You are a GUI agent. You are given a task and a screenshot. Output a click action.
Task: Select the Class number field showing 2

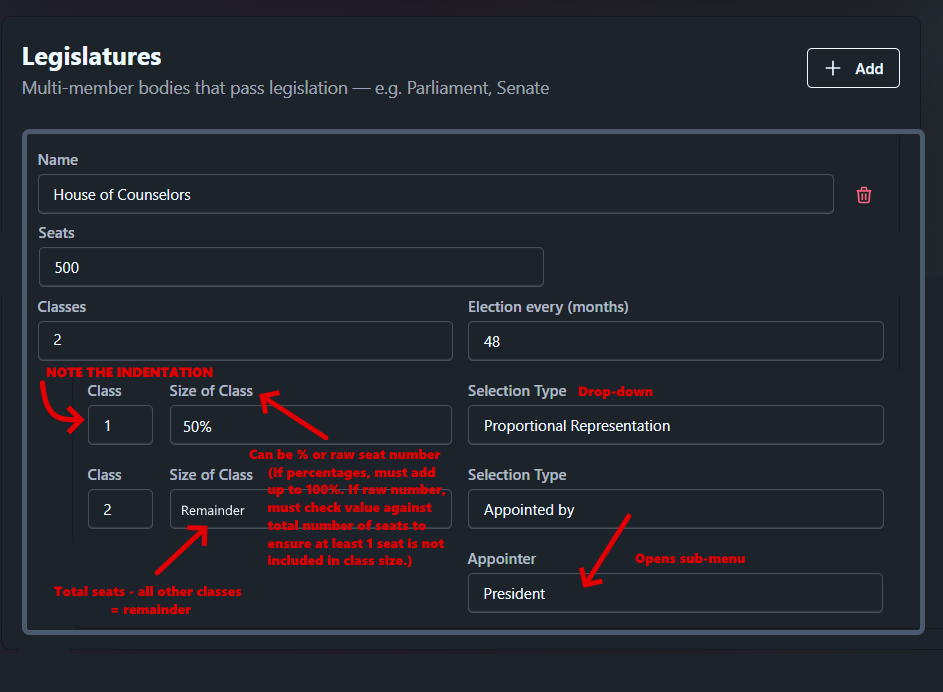[120, 509]
